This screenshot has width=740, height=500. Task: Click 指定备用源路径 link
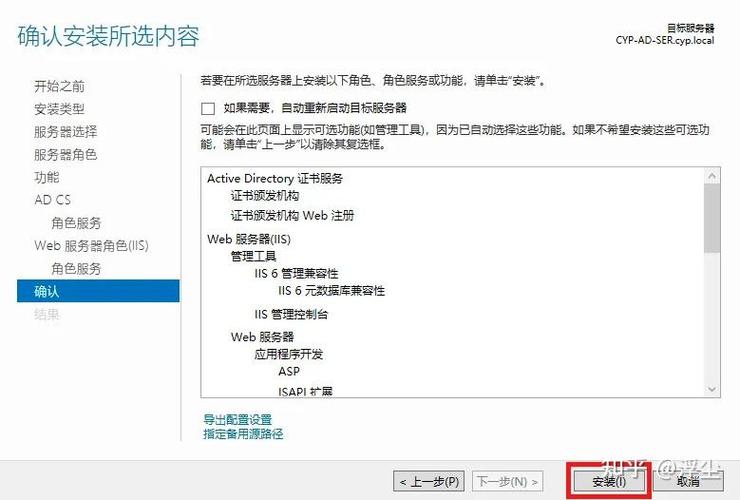coord(243,433)
